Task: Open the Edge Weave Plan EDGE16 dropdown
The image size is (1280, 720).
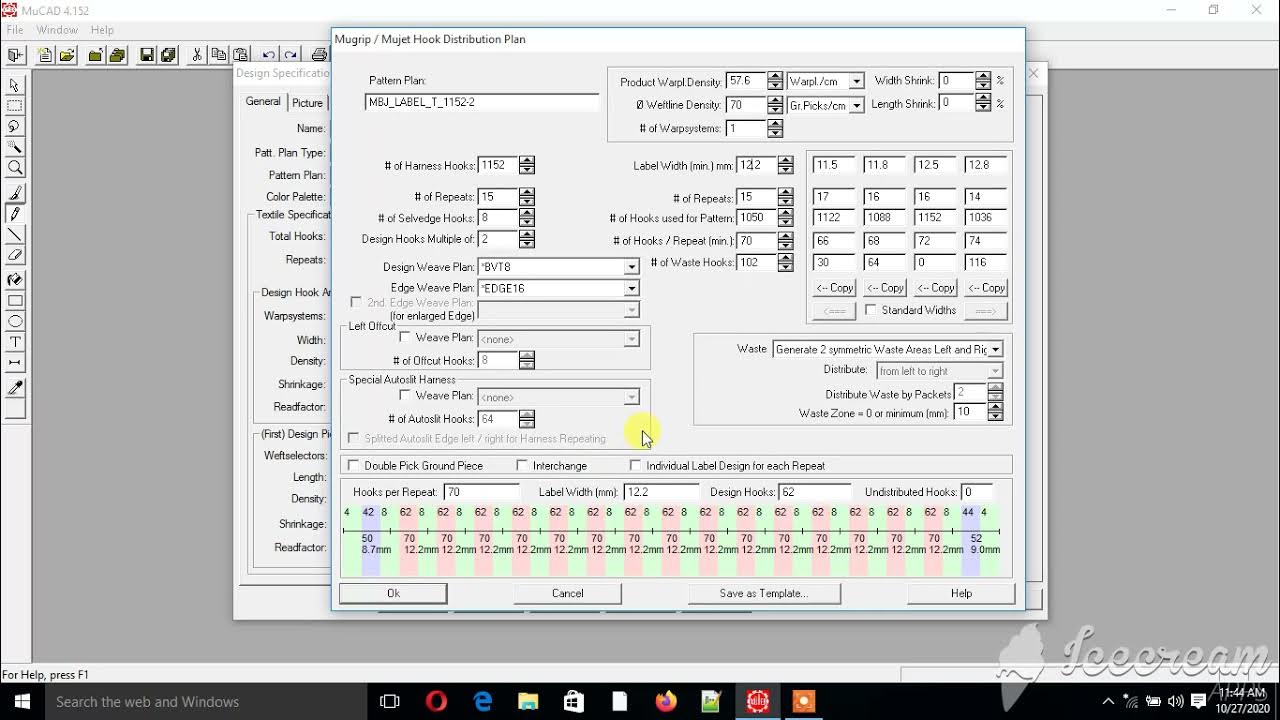Action: tap(631, 288)
